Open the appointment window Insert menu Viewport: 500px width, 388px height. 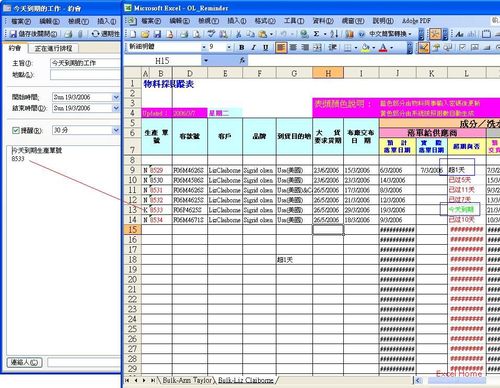pos(107,21)
